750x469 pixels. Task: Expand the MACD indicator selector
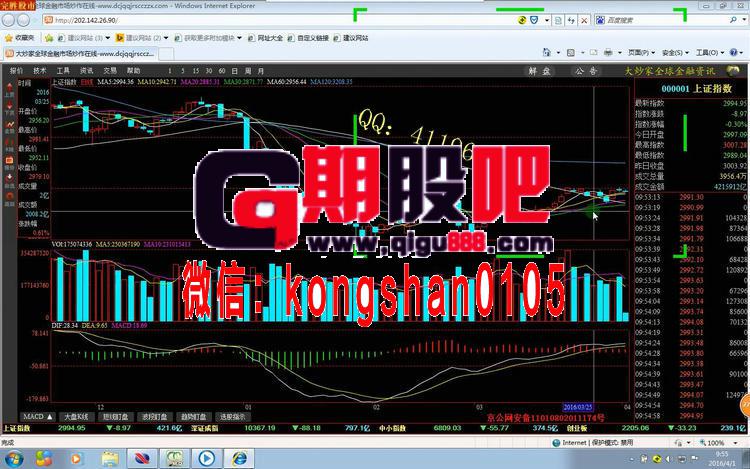[x=37, y=416]
